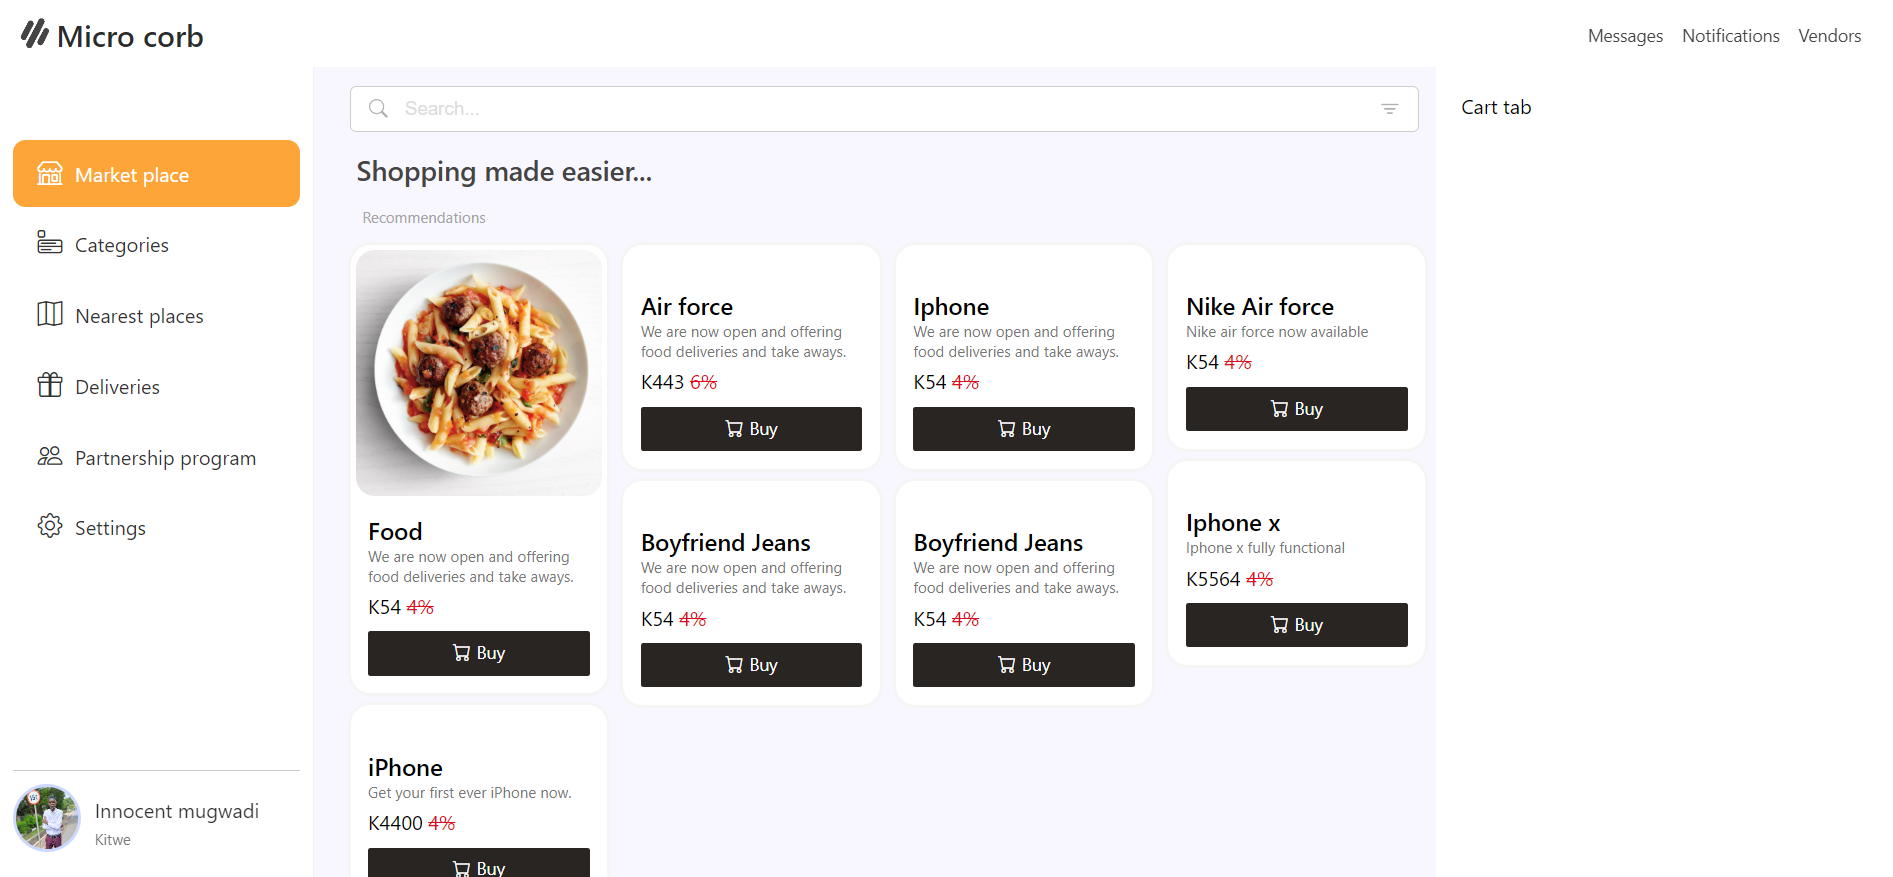Image resolution: width=1893 pixels, height=877 pixels.
Task: Click the Nearest places map icon
Action: 50,314
